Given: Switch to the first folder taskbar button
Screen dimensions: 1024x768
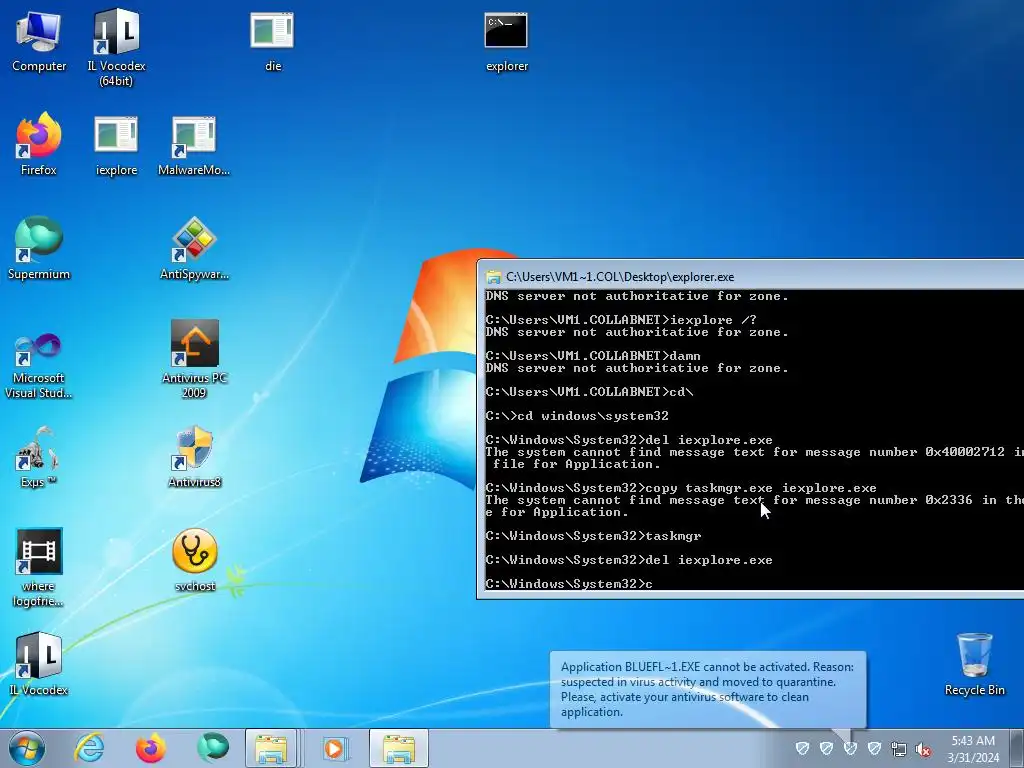Looking at the screenshot, I should (271, 748).
